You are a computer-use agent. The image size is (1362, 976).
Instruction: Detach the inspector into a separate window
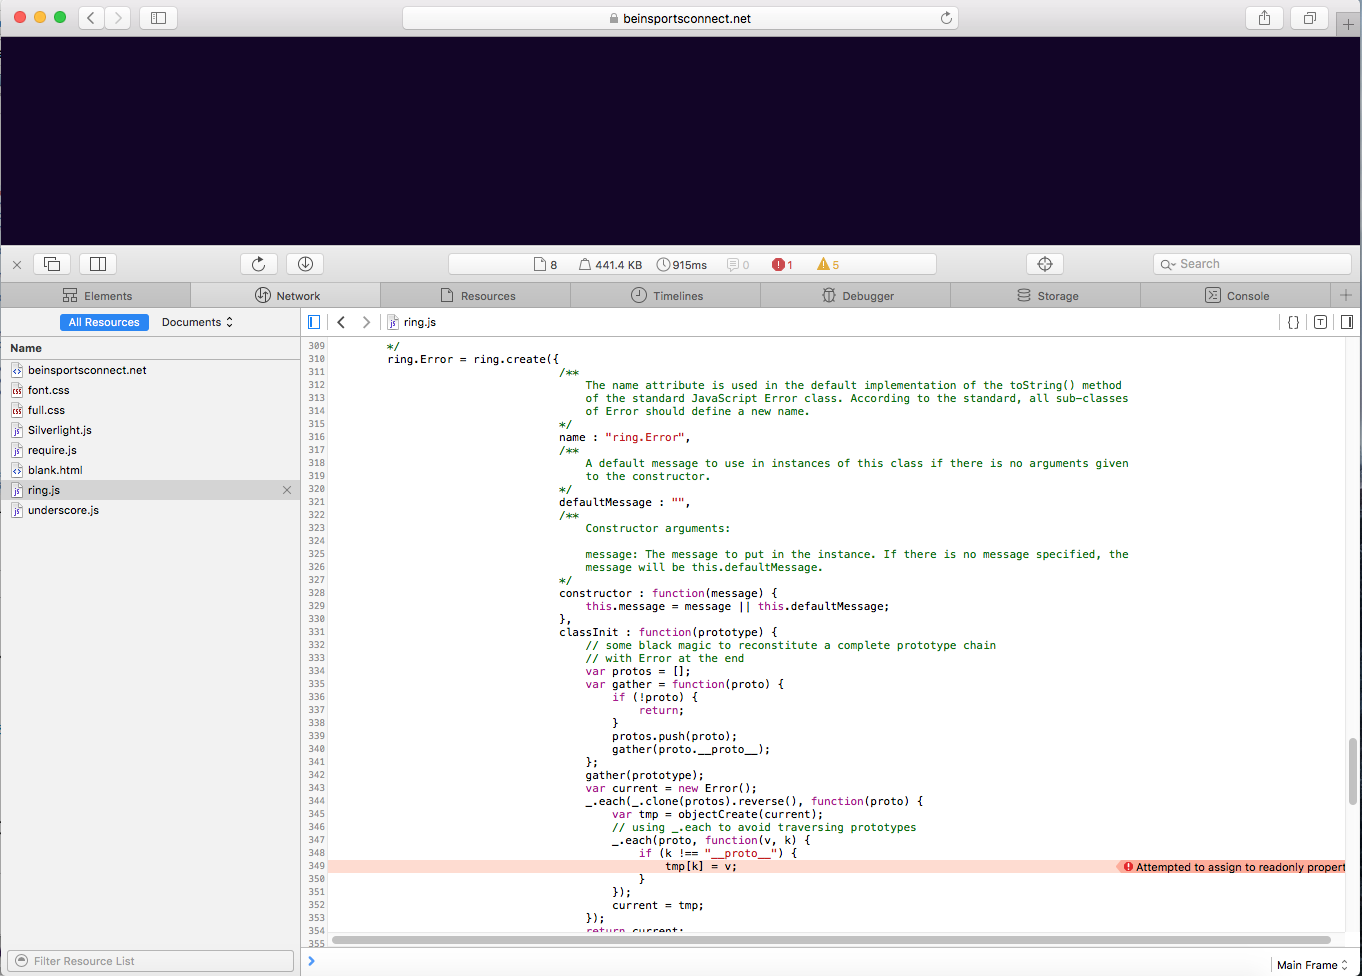pos(52,264)
